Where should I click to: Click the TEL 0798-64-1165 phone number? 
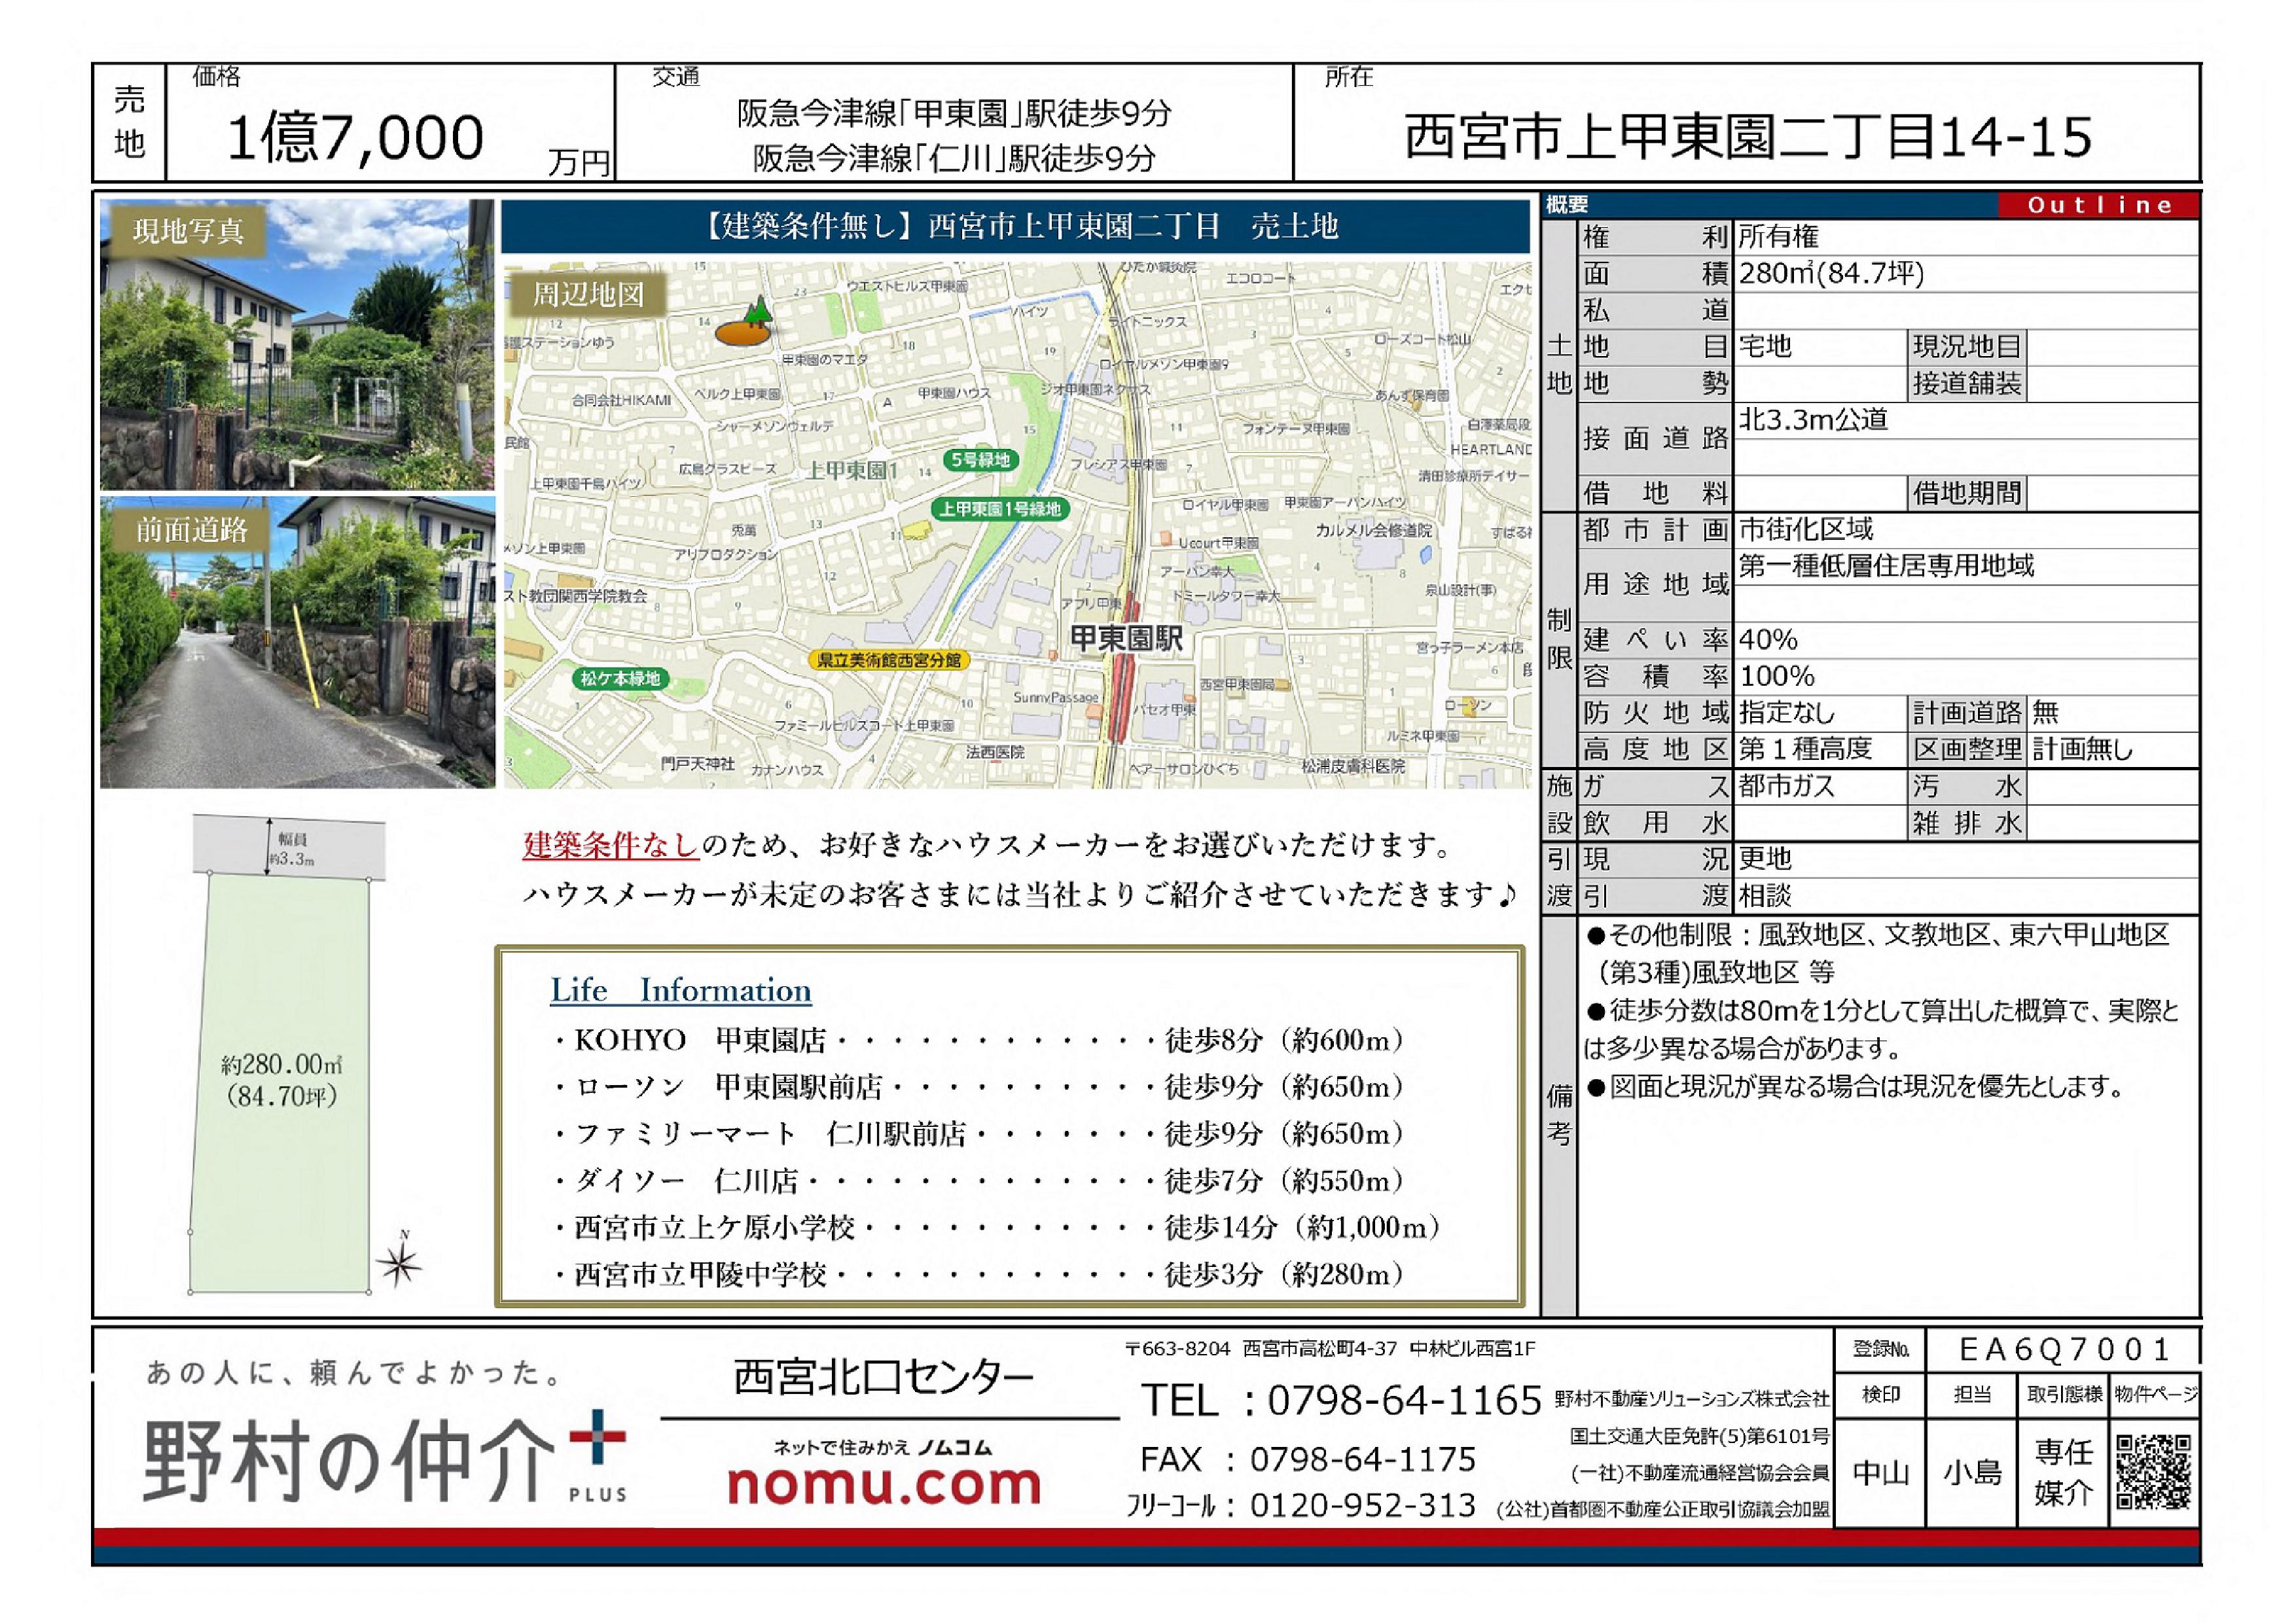coord(1404,1401)
